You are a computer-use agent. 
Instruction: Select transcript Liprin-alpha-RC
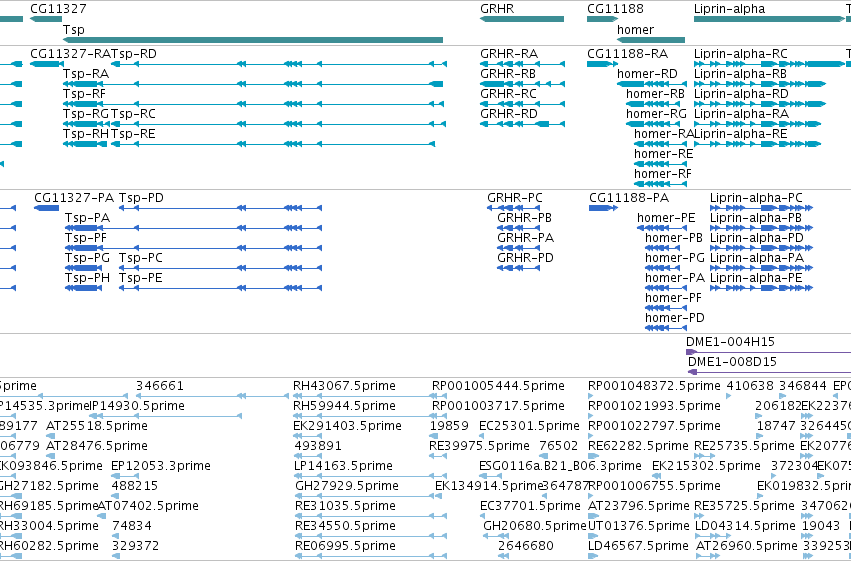(740, 54)
